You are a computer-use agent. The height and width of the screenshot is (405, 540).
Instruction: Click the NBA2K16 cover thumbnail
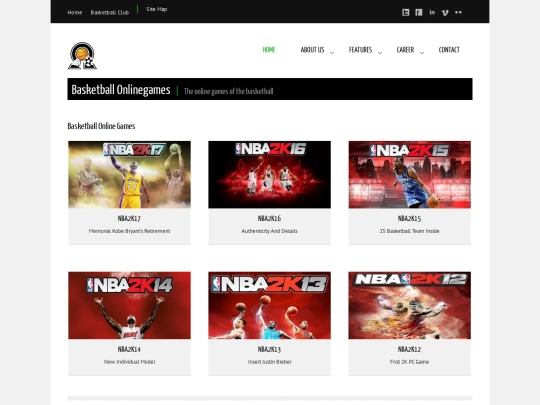(x=270, y=175)
